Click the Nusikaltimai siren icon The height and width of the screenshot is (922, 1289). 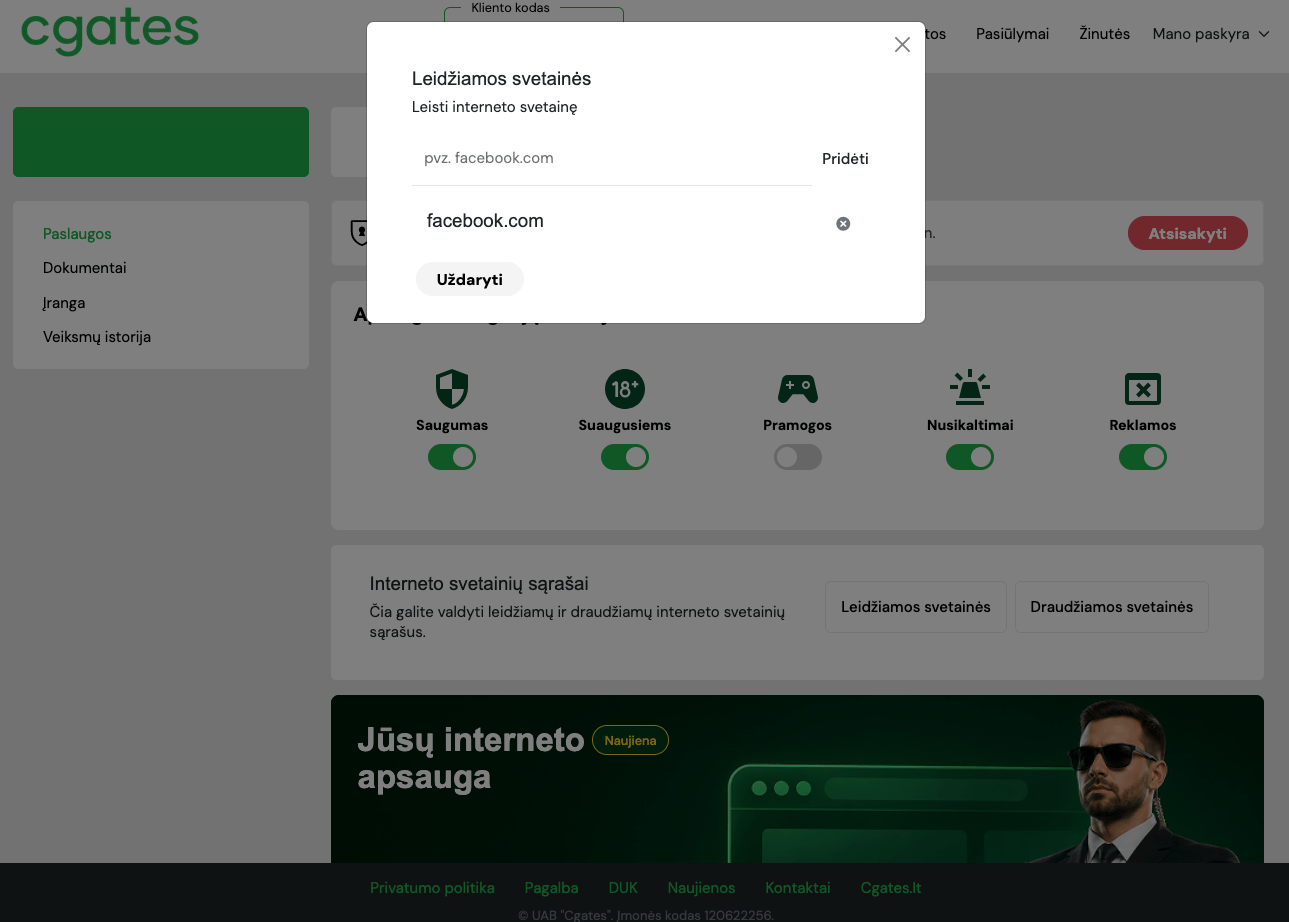[x=970, y=387]
